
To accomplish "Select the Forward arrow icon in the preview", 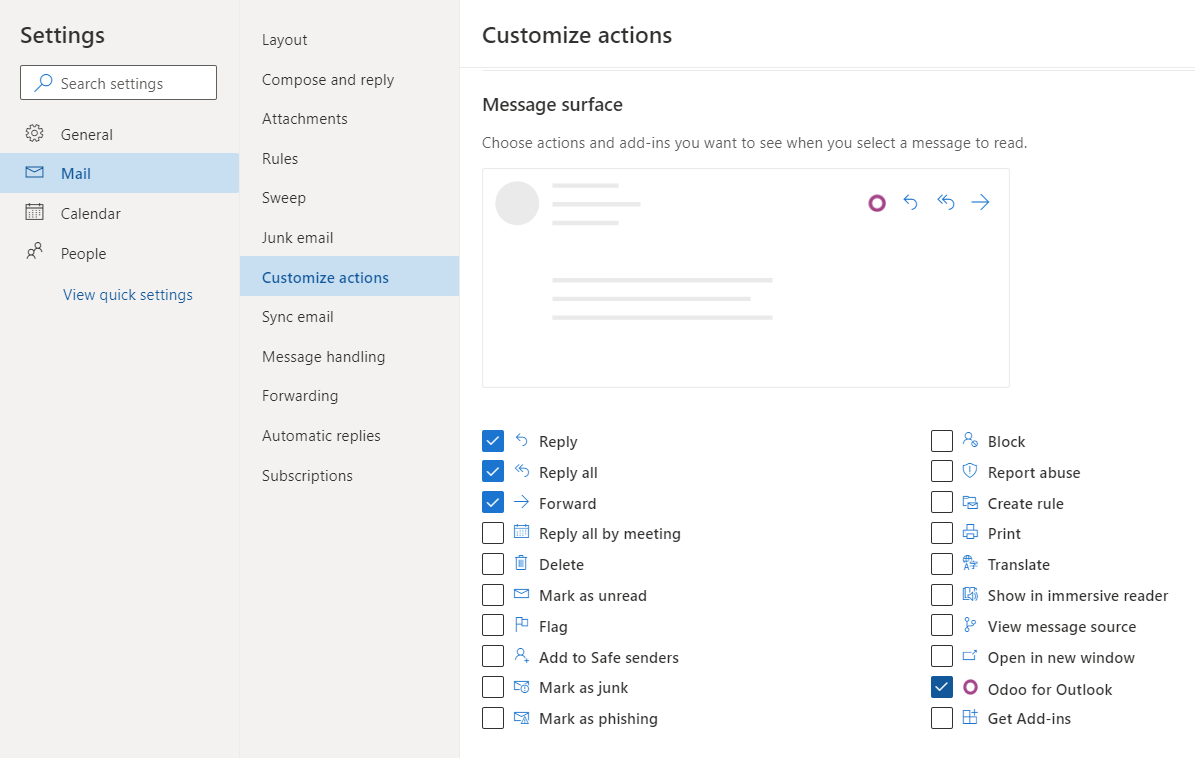I will 980,202.
